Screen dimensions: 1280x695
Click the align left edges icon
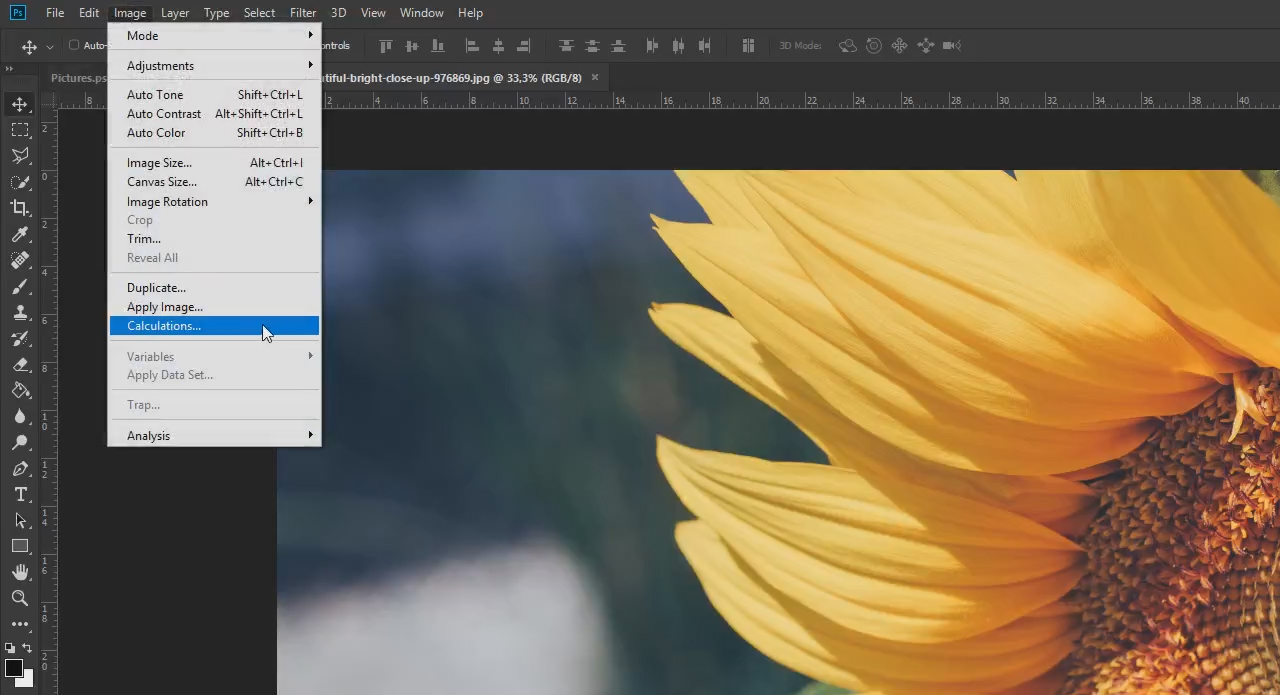(x=472, y=46)
